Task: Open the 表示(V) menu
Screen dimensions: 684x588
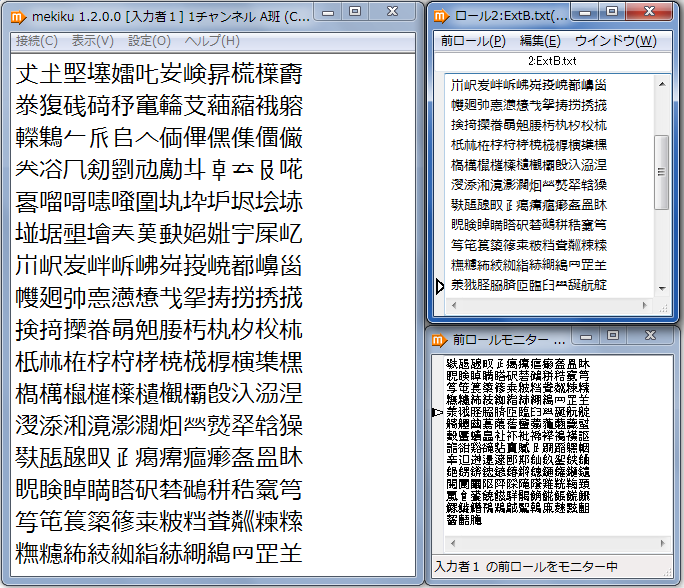Action: 93,41
